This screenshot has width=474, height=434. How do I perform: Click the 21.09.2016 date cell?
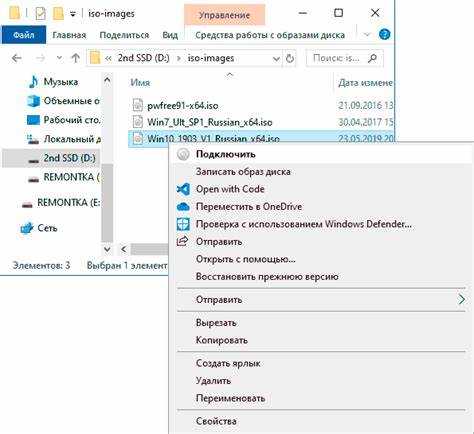point(366,105)
